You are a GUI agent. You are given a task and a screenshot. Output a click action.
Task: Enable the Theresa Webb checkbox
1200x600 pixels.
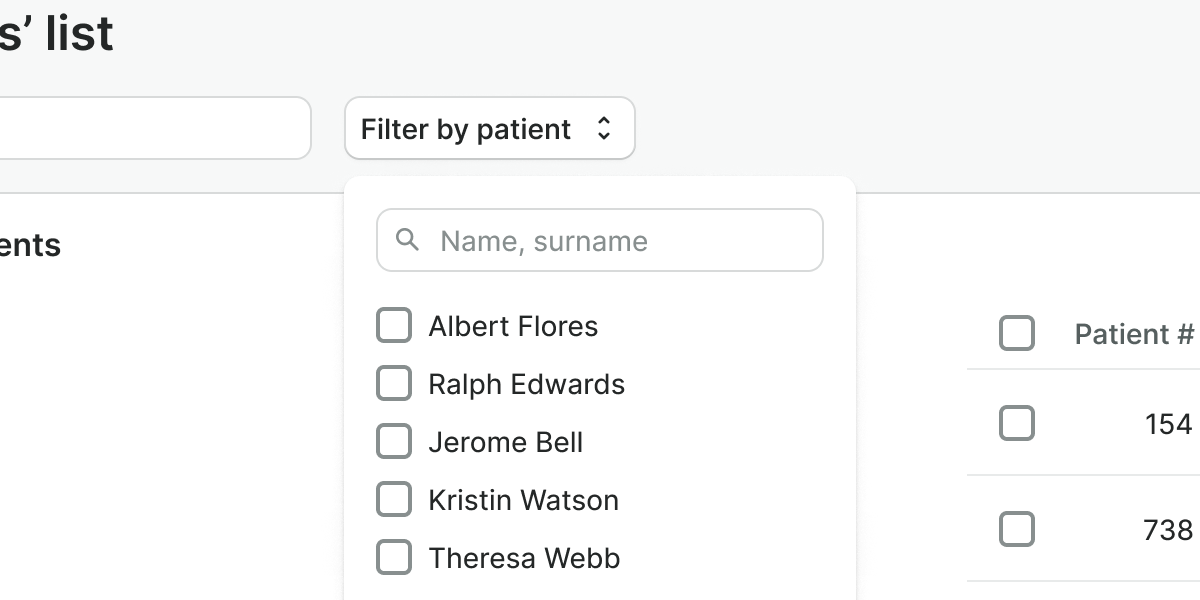coord(393,557)
